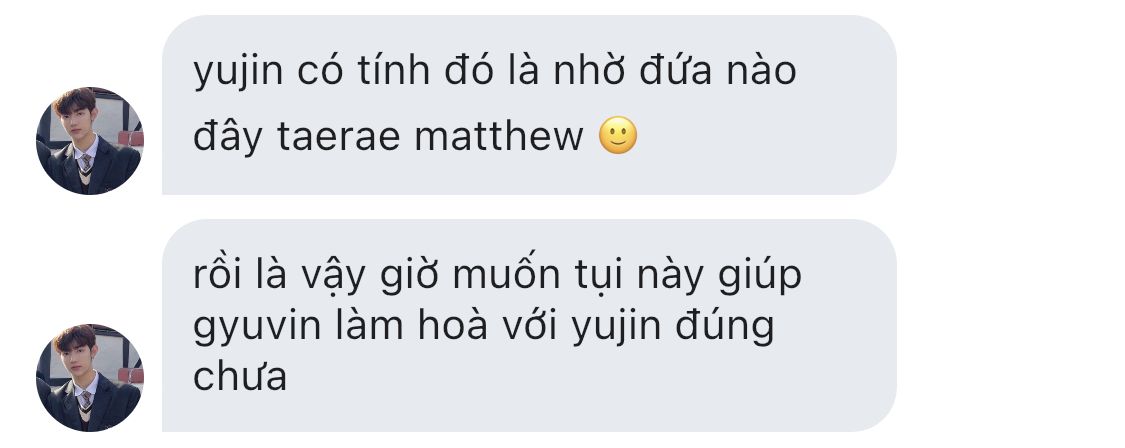Open the sender's avatar beside the second message
Viewport: 1125px width, 448px height.
pos(90,378)
